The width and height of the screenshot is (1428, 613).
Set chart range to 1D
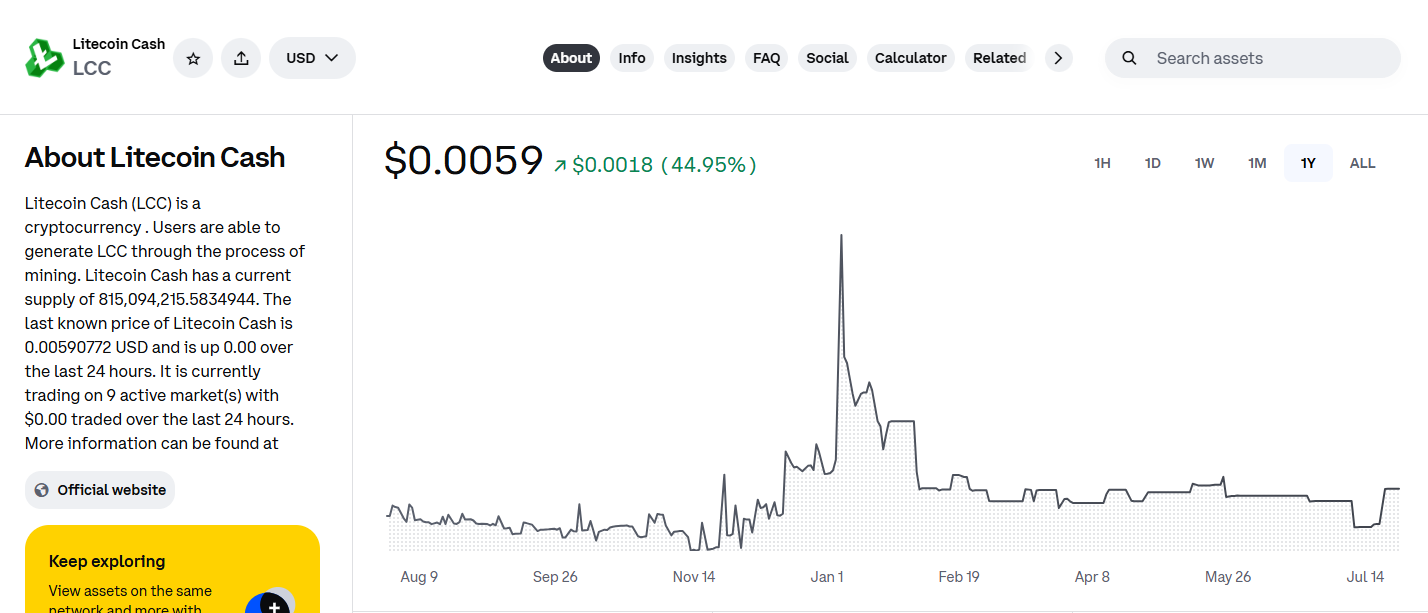[x=1153, y=163]
